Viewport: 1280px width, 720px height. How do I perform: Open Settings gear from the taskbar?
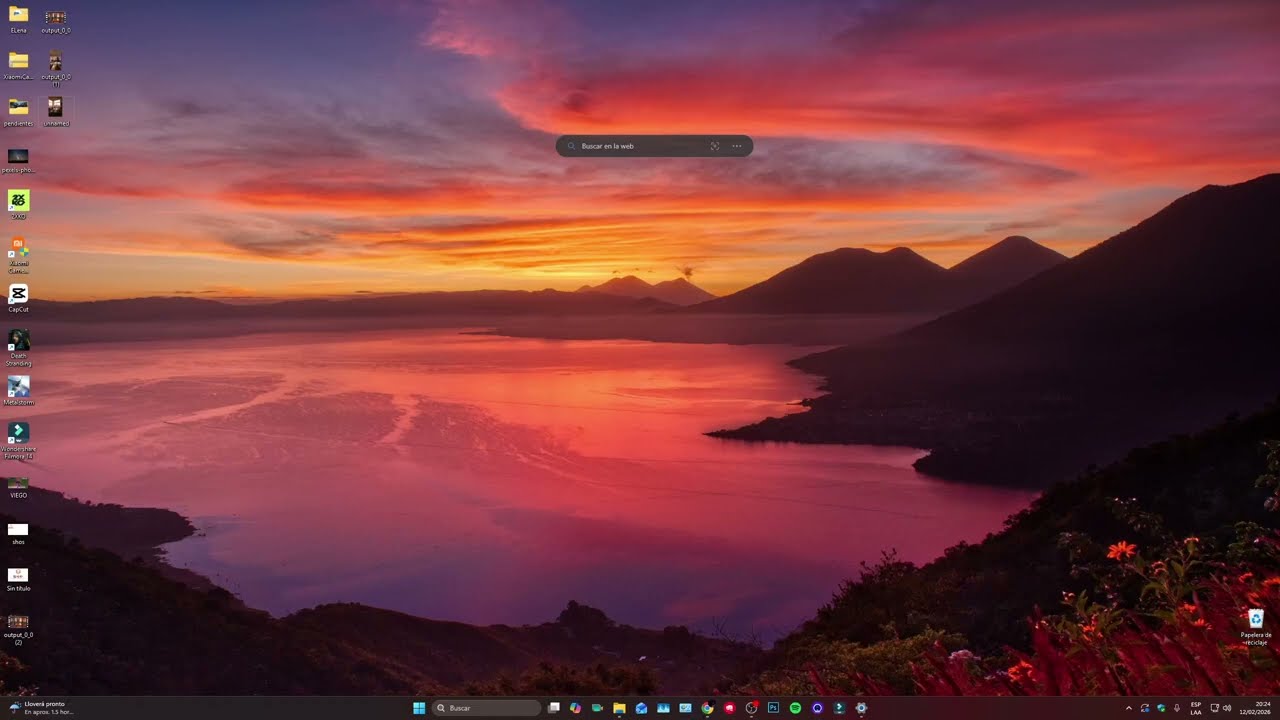point(861,708)
